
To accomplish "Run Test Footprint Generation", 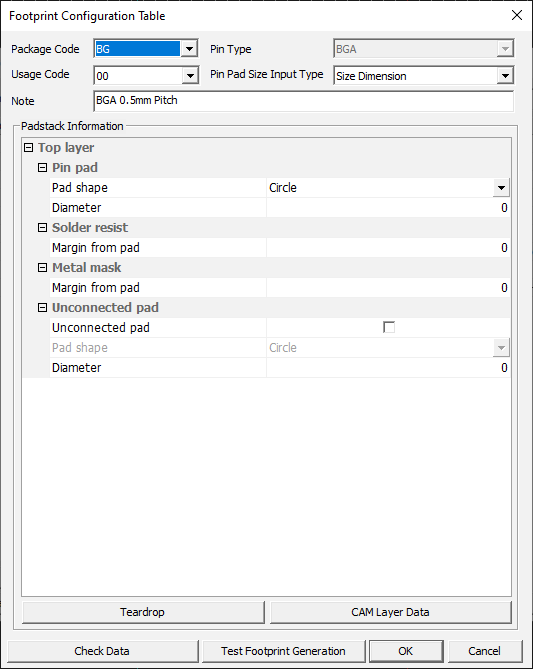I will pyautogui.click(x=283, y=651).
